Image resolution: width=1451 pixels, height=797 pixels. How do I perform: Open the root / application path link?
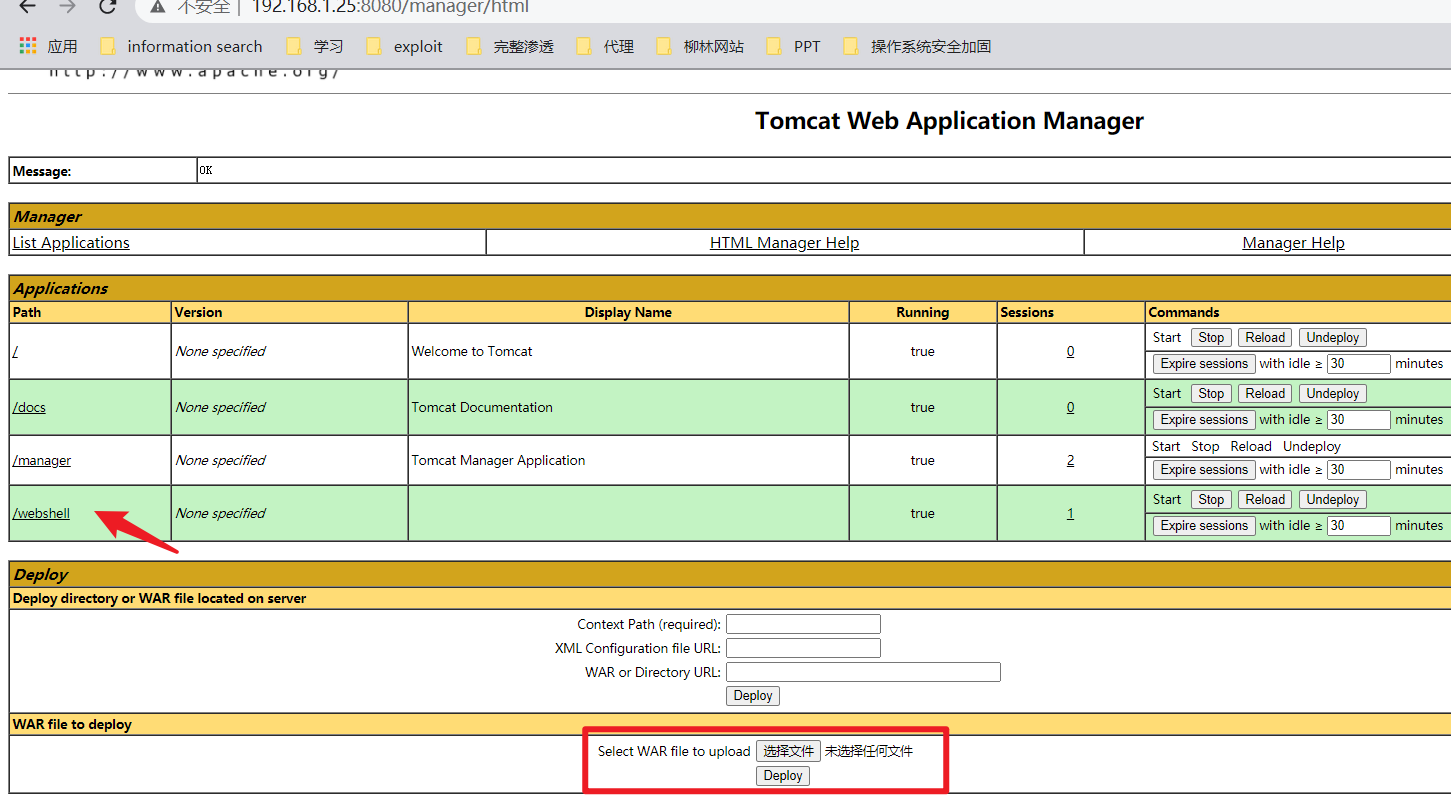[x=15, y=351]
